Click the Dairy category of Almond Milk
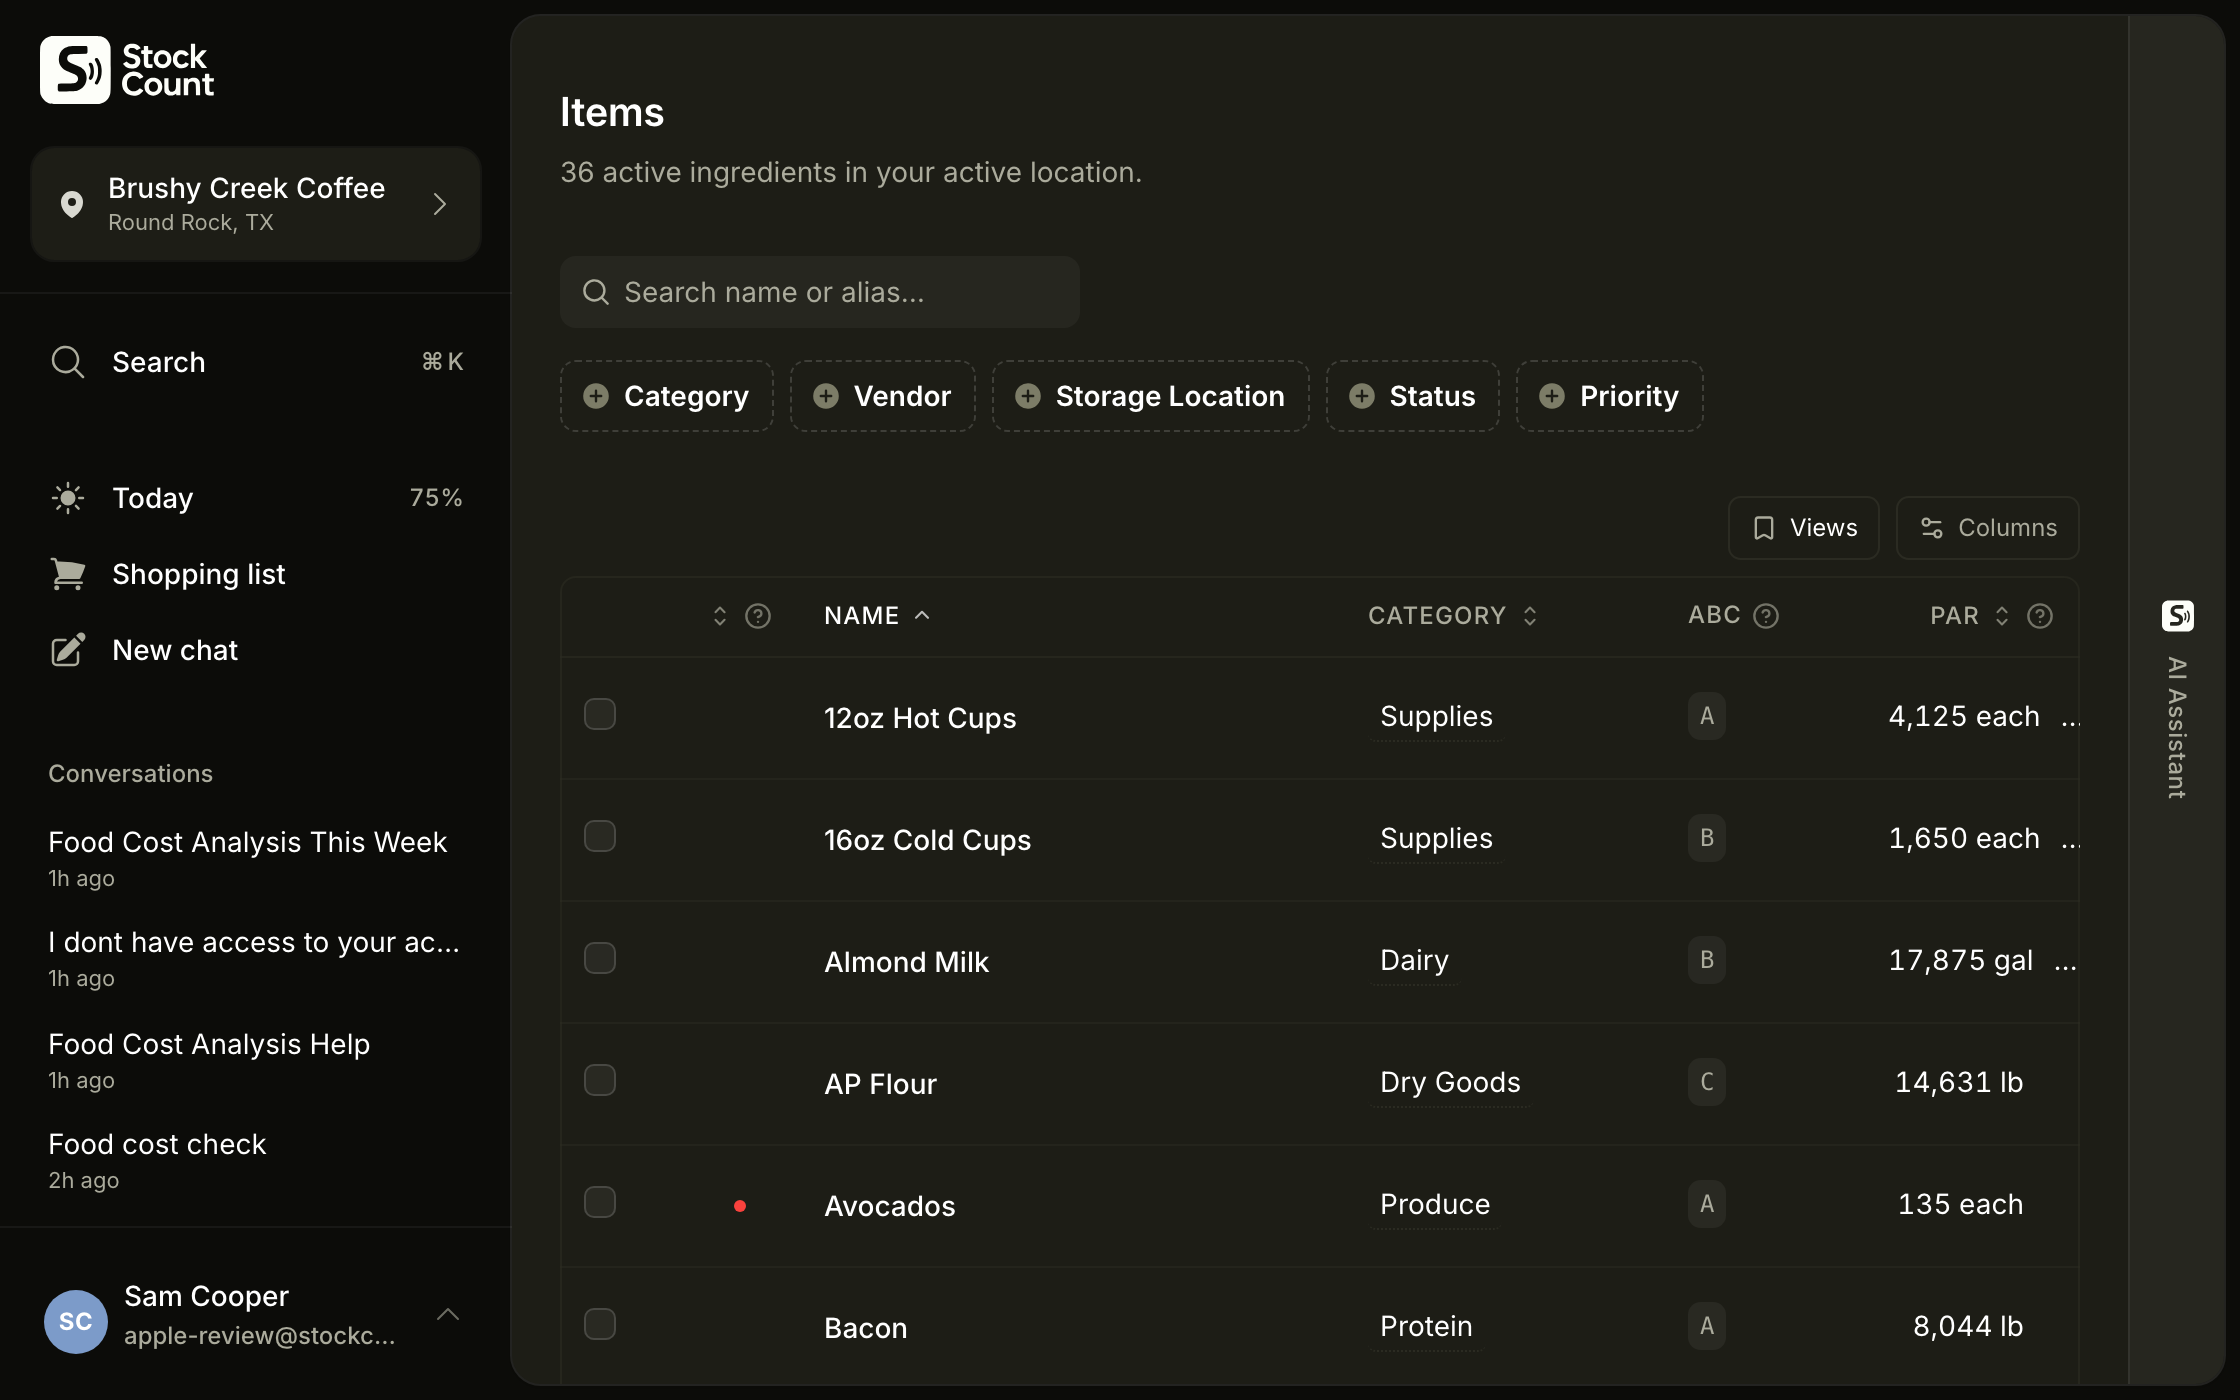 1414,960
